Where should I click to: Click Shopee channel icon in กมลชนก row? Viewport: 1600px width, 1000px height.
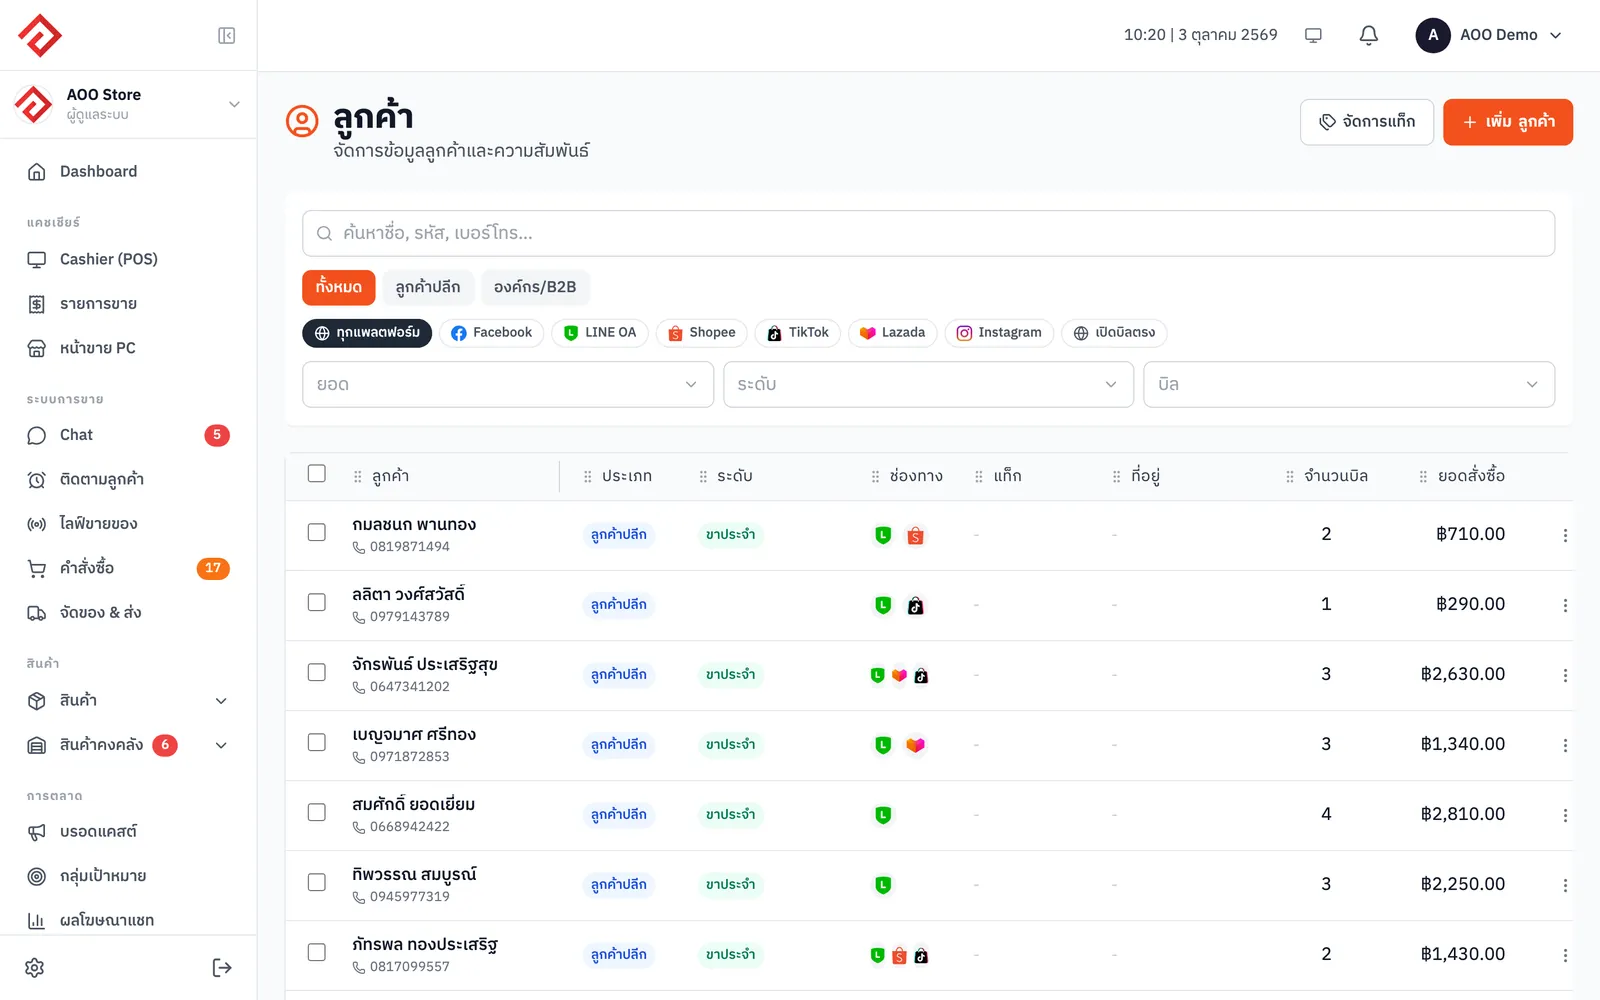coord(915,536)
